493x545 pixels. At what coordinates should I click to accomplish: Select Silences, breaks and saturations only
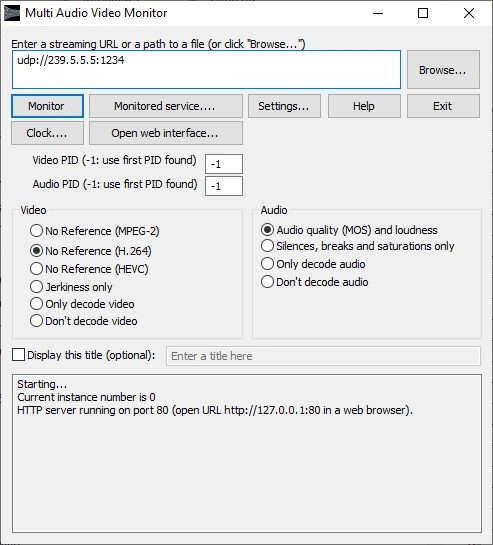coord(358,246)
